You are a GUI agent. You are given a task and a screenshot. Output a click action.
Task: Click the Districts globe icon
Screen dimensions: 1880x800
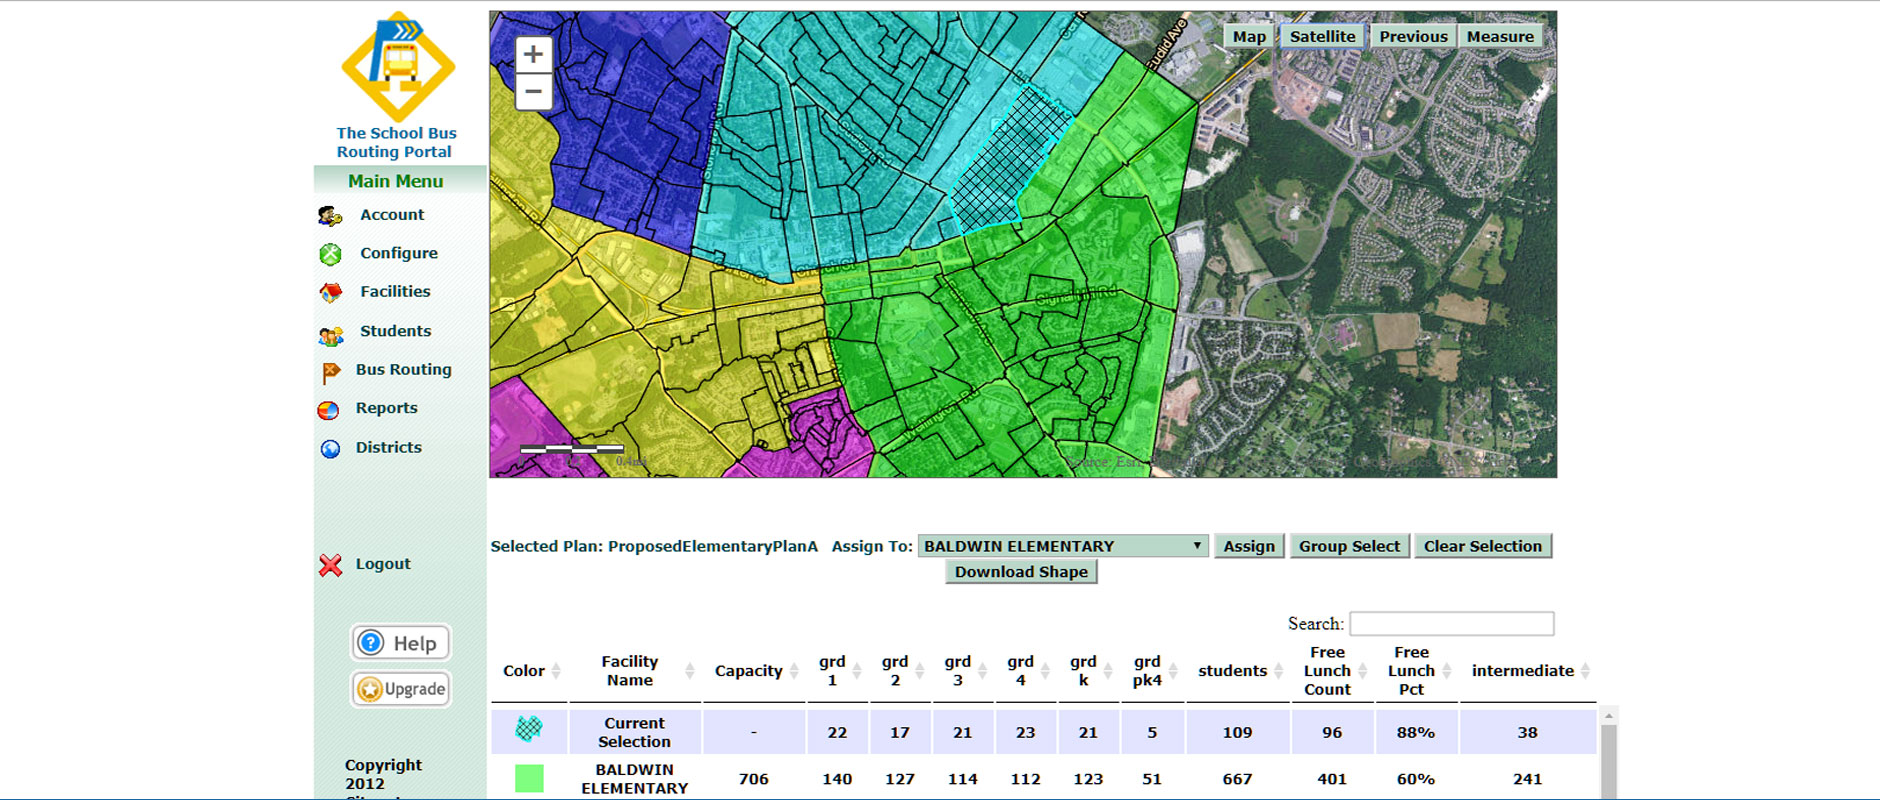coord(330,449)
